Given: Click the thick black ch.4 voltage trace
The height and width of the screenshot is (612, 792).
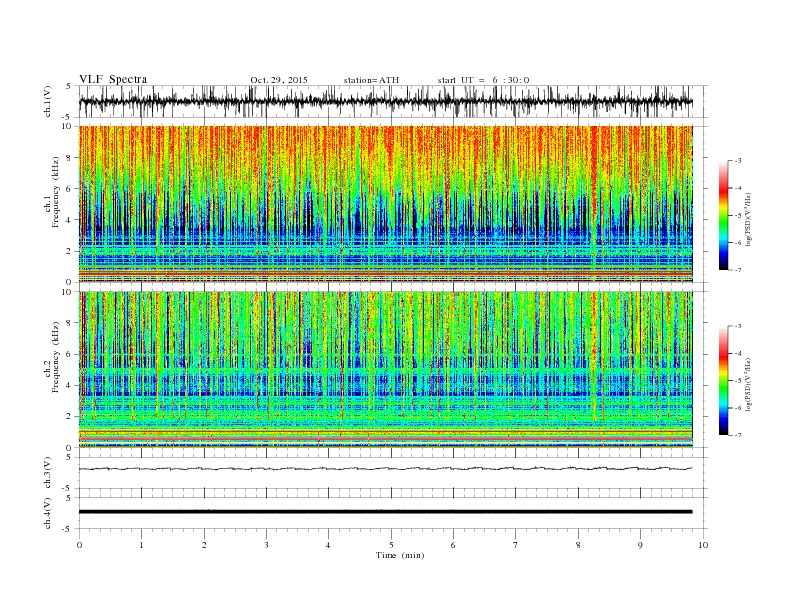Looking at the screenshot, I should 386,512.
